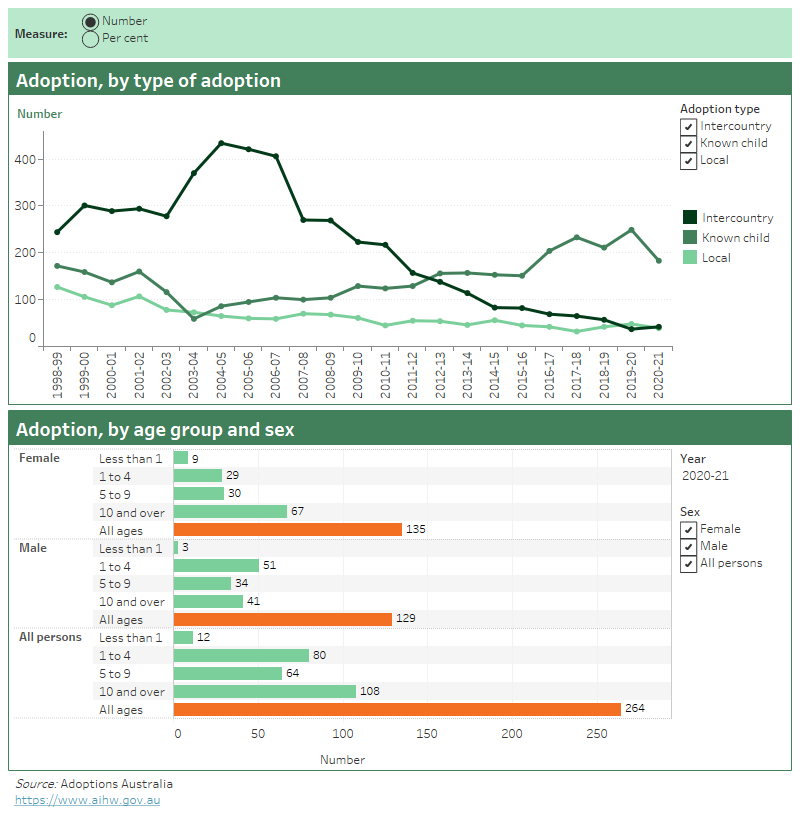Uncheck the Intercountry adoption type
Image resolution: width=800 pixels, height=820 pixels.
(x=688, y=126)
